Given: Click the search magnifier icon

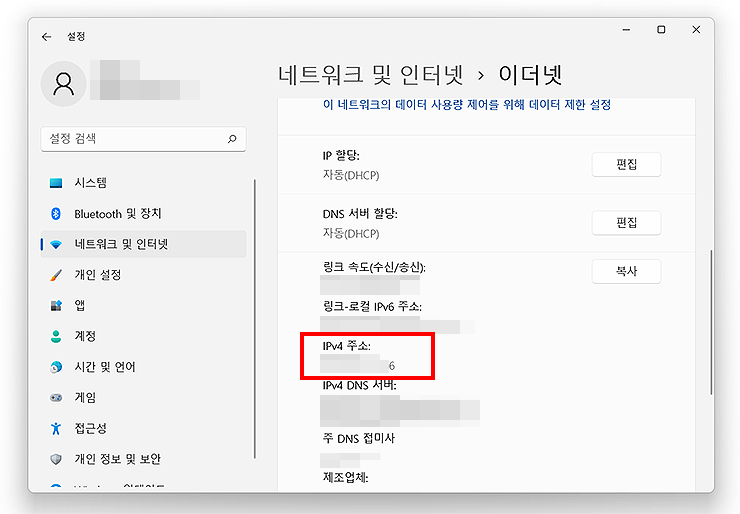Looking at the screenshot, I should tap(232, 139).
